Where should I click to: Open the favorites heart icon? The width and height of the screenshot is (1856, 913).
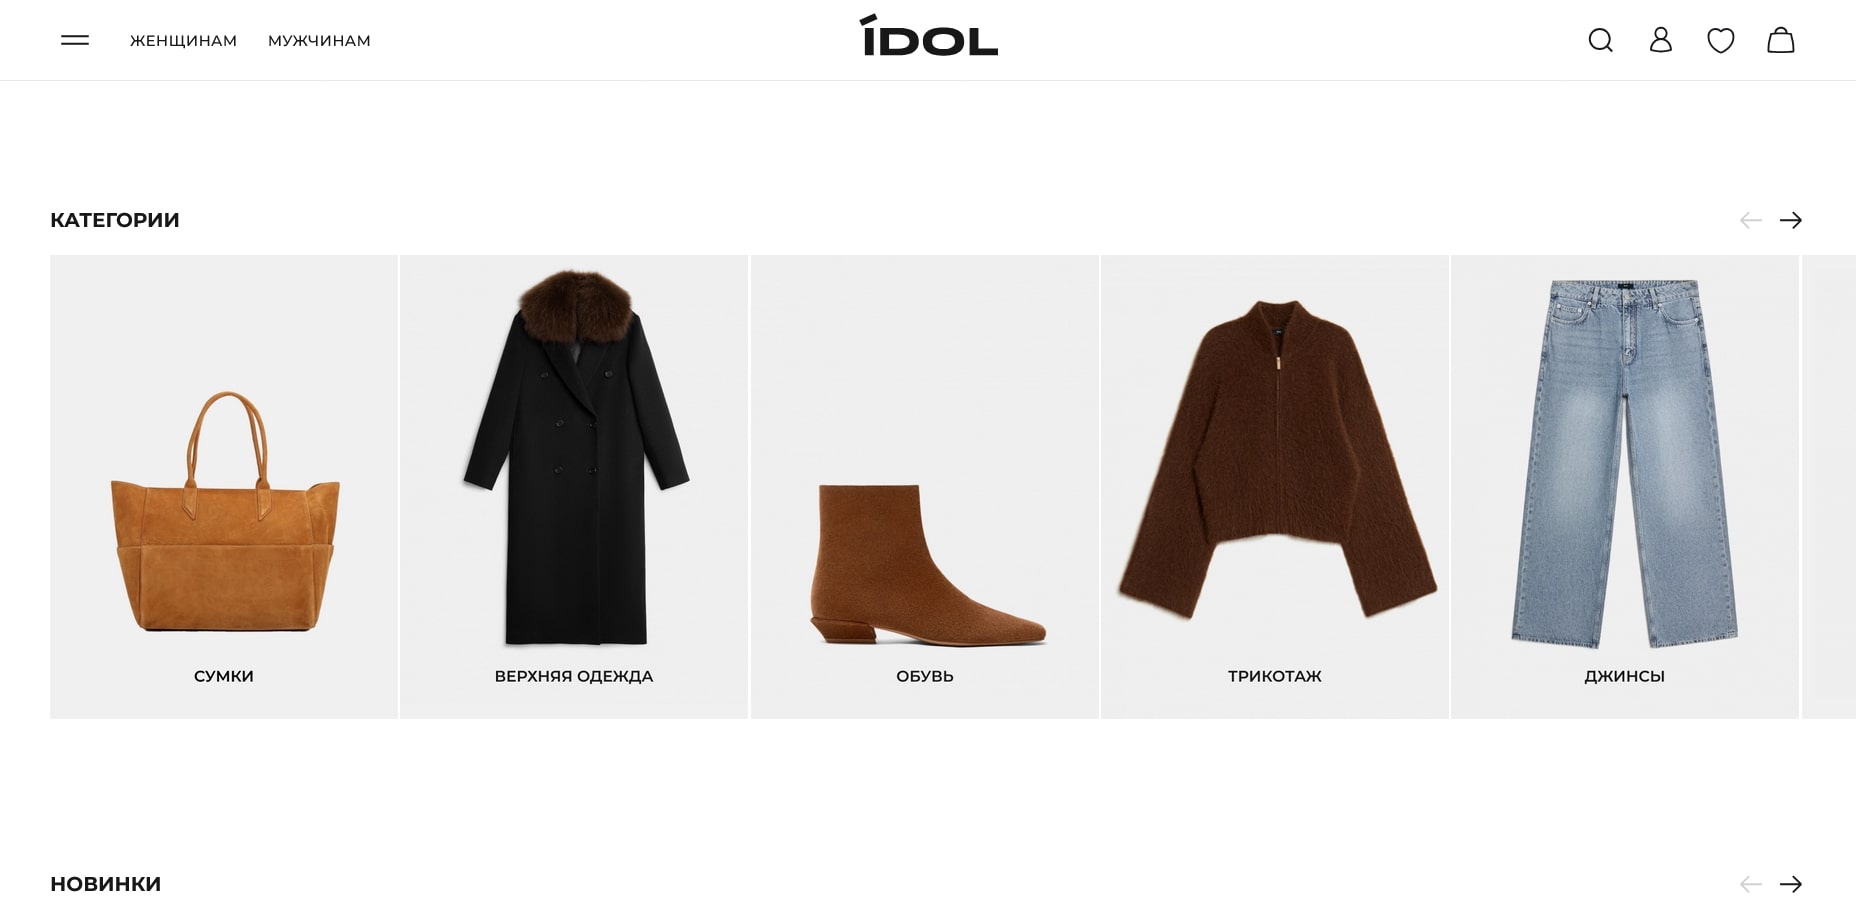pyautogui.click(x=1721, y=40)
